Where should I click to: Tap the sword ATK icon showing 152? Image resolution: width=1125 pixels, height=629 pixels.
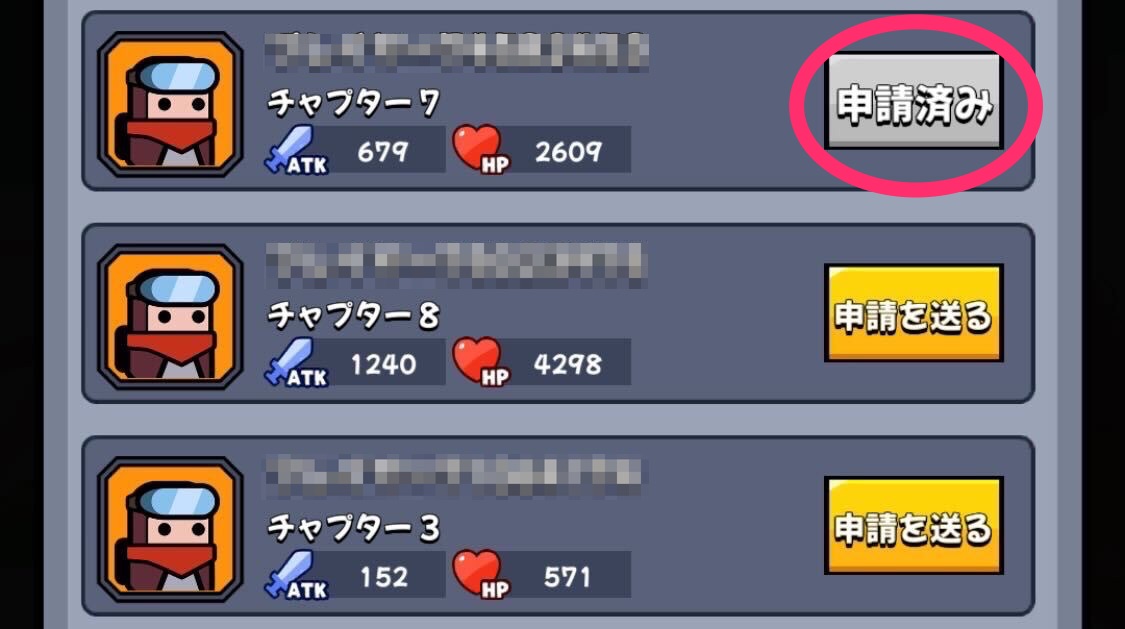pyautogui.click(x=296, y=575)
